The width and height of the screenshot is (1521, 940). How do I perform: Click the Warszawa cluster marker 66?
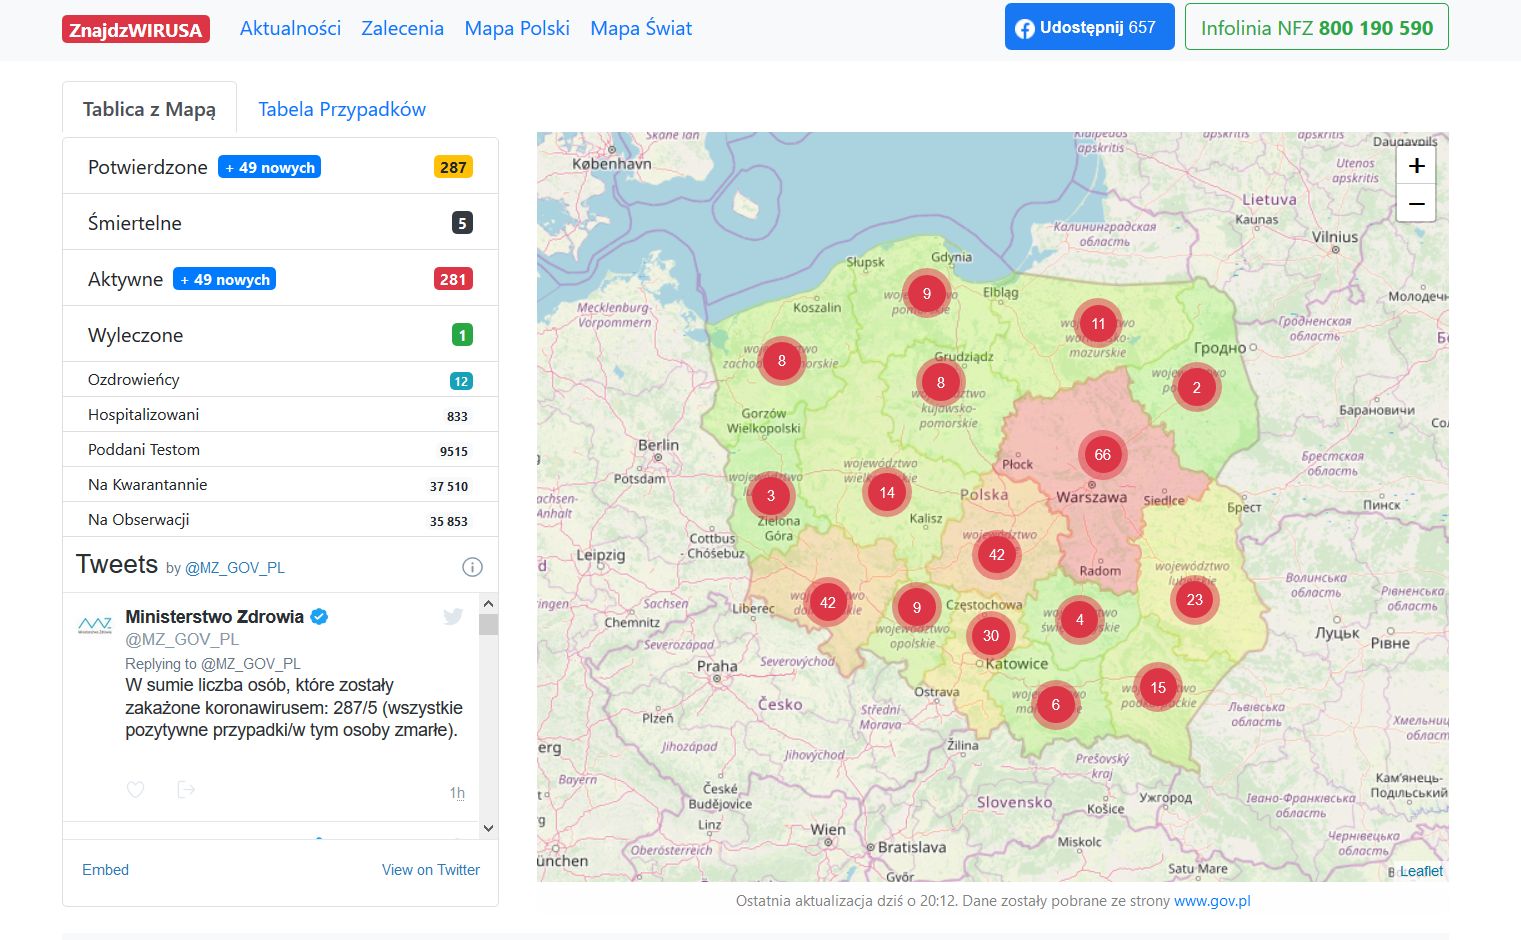[x=1102, y=454]
